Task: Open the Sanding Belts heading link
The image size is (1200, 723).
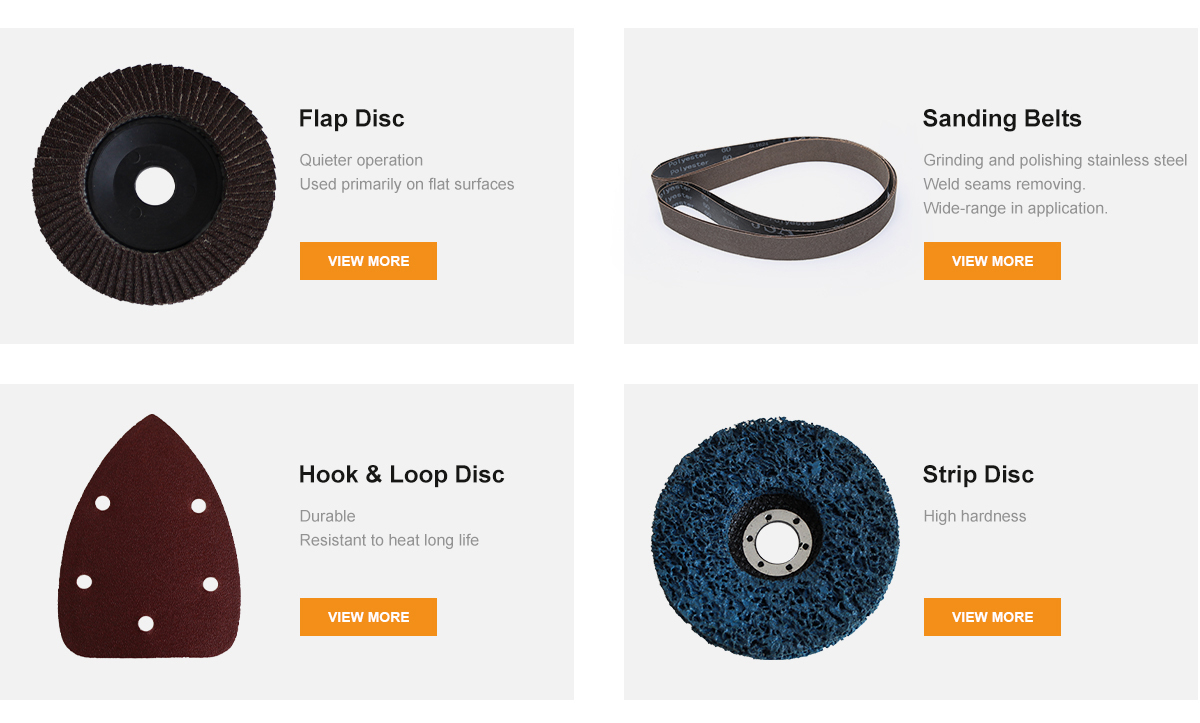Action: [1002, 119]
